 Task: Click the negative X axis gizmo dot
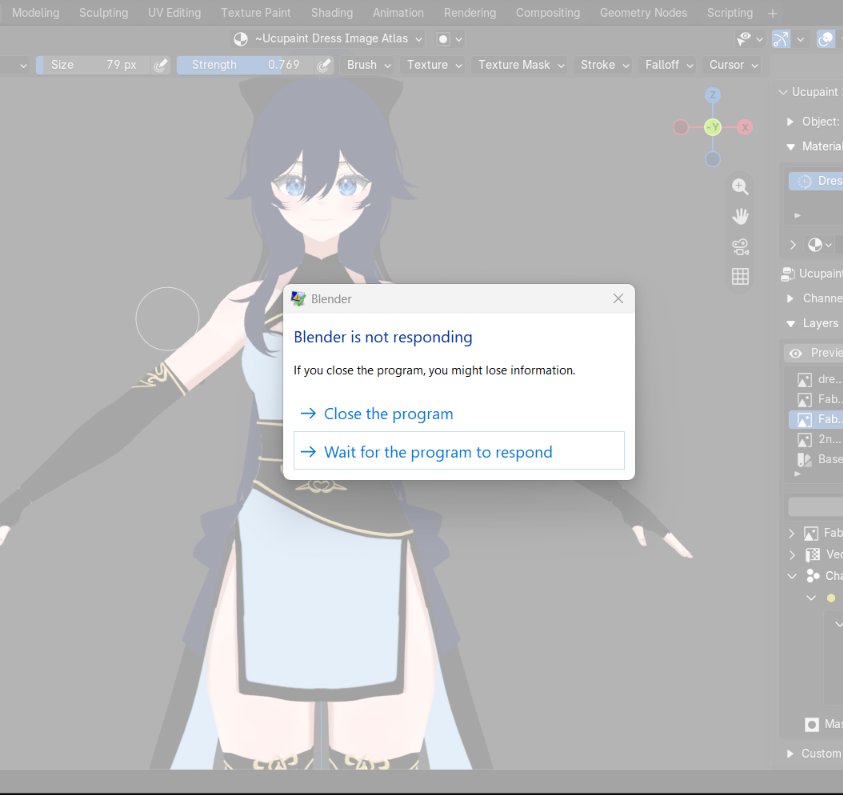tap(681, 127)
